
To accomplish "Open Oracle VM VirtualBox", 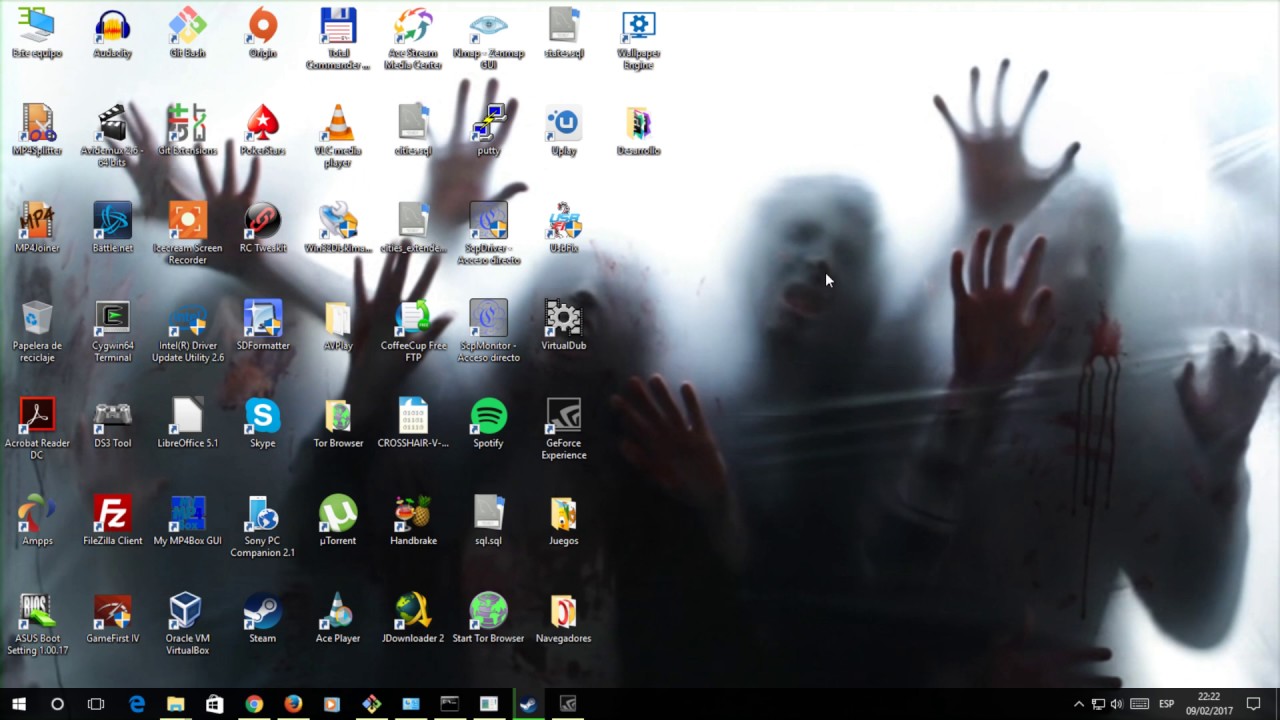I will click(x=187, y=610).
